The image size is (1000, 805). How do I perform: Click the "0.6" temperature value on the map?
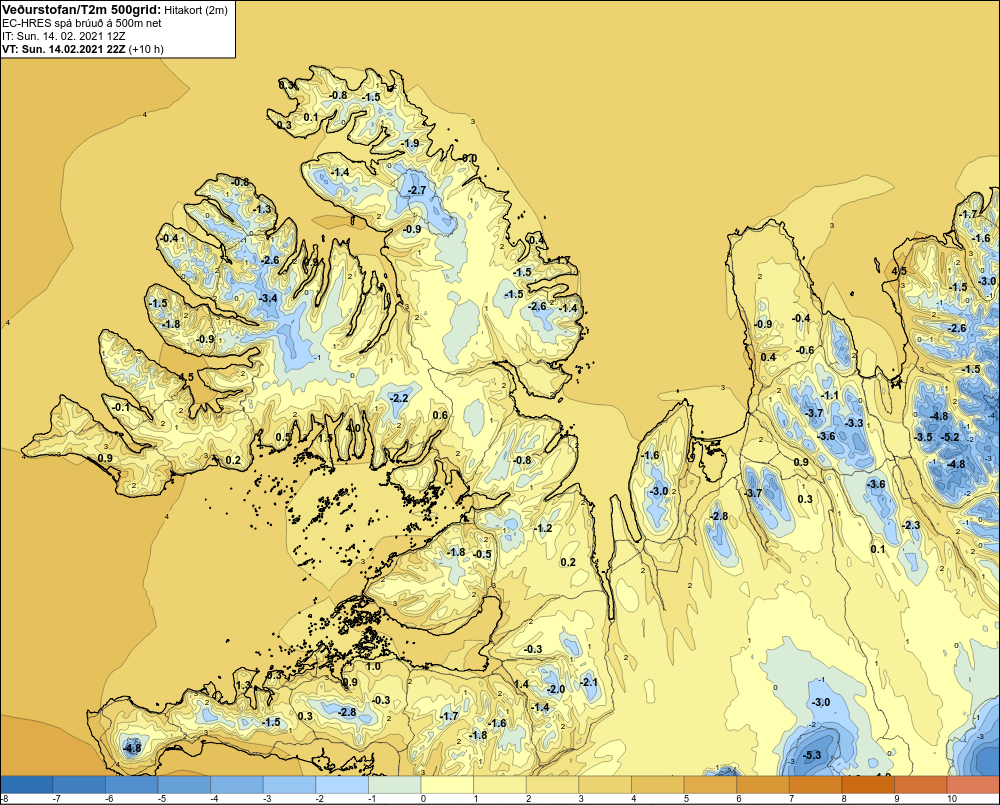pyautogui.click(x=440, y=415)
